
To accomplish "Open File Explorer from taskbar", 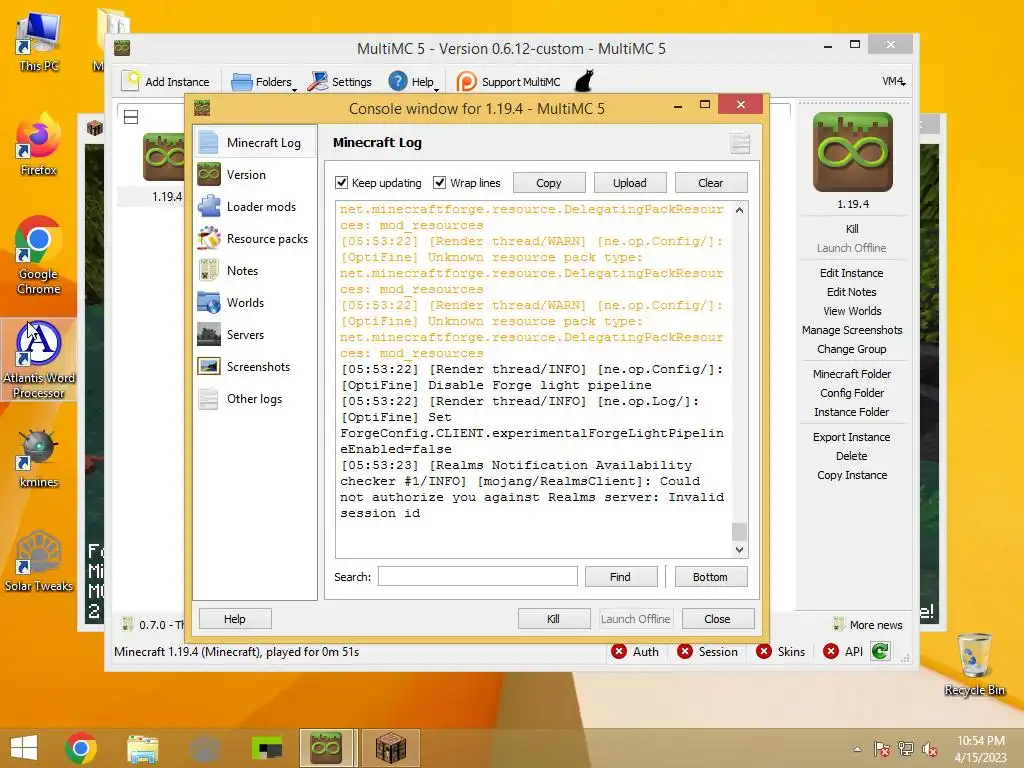I will [x=142, y=748].
